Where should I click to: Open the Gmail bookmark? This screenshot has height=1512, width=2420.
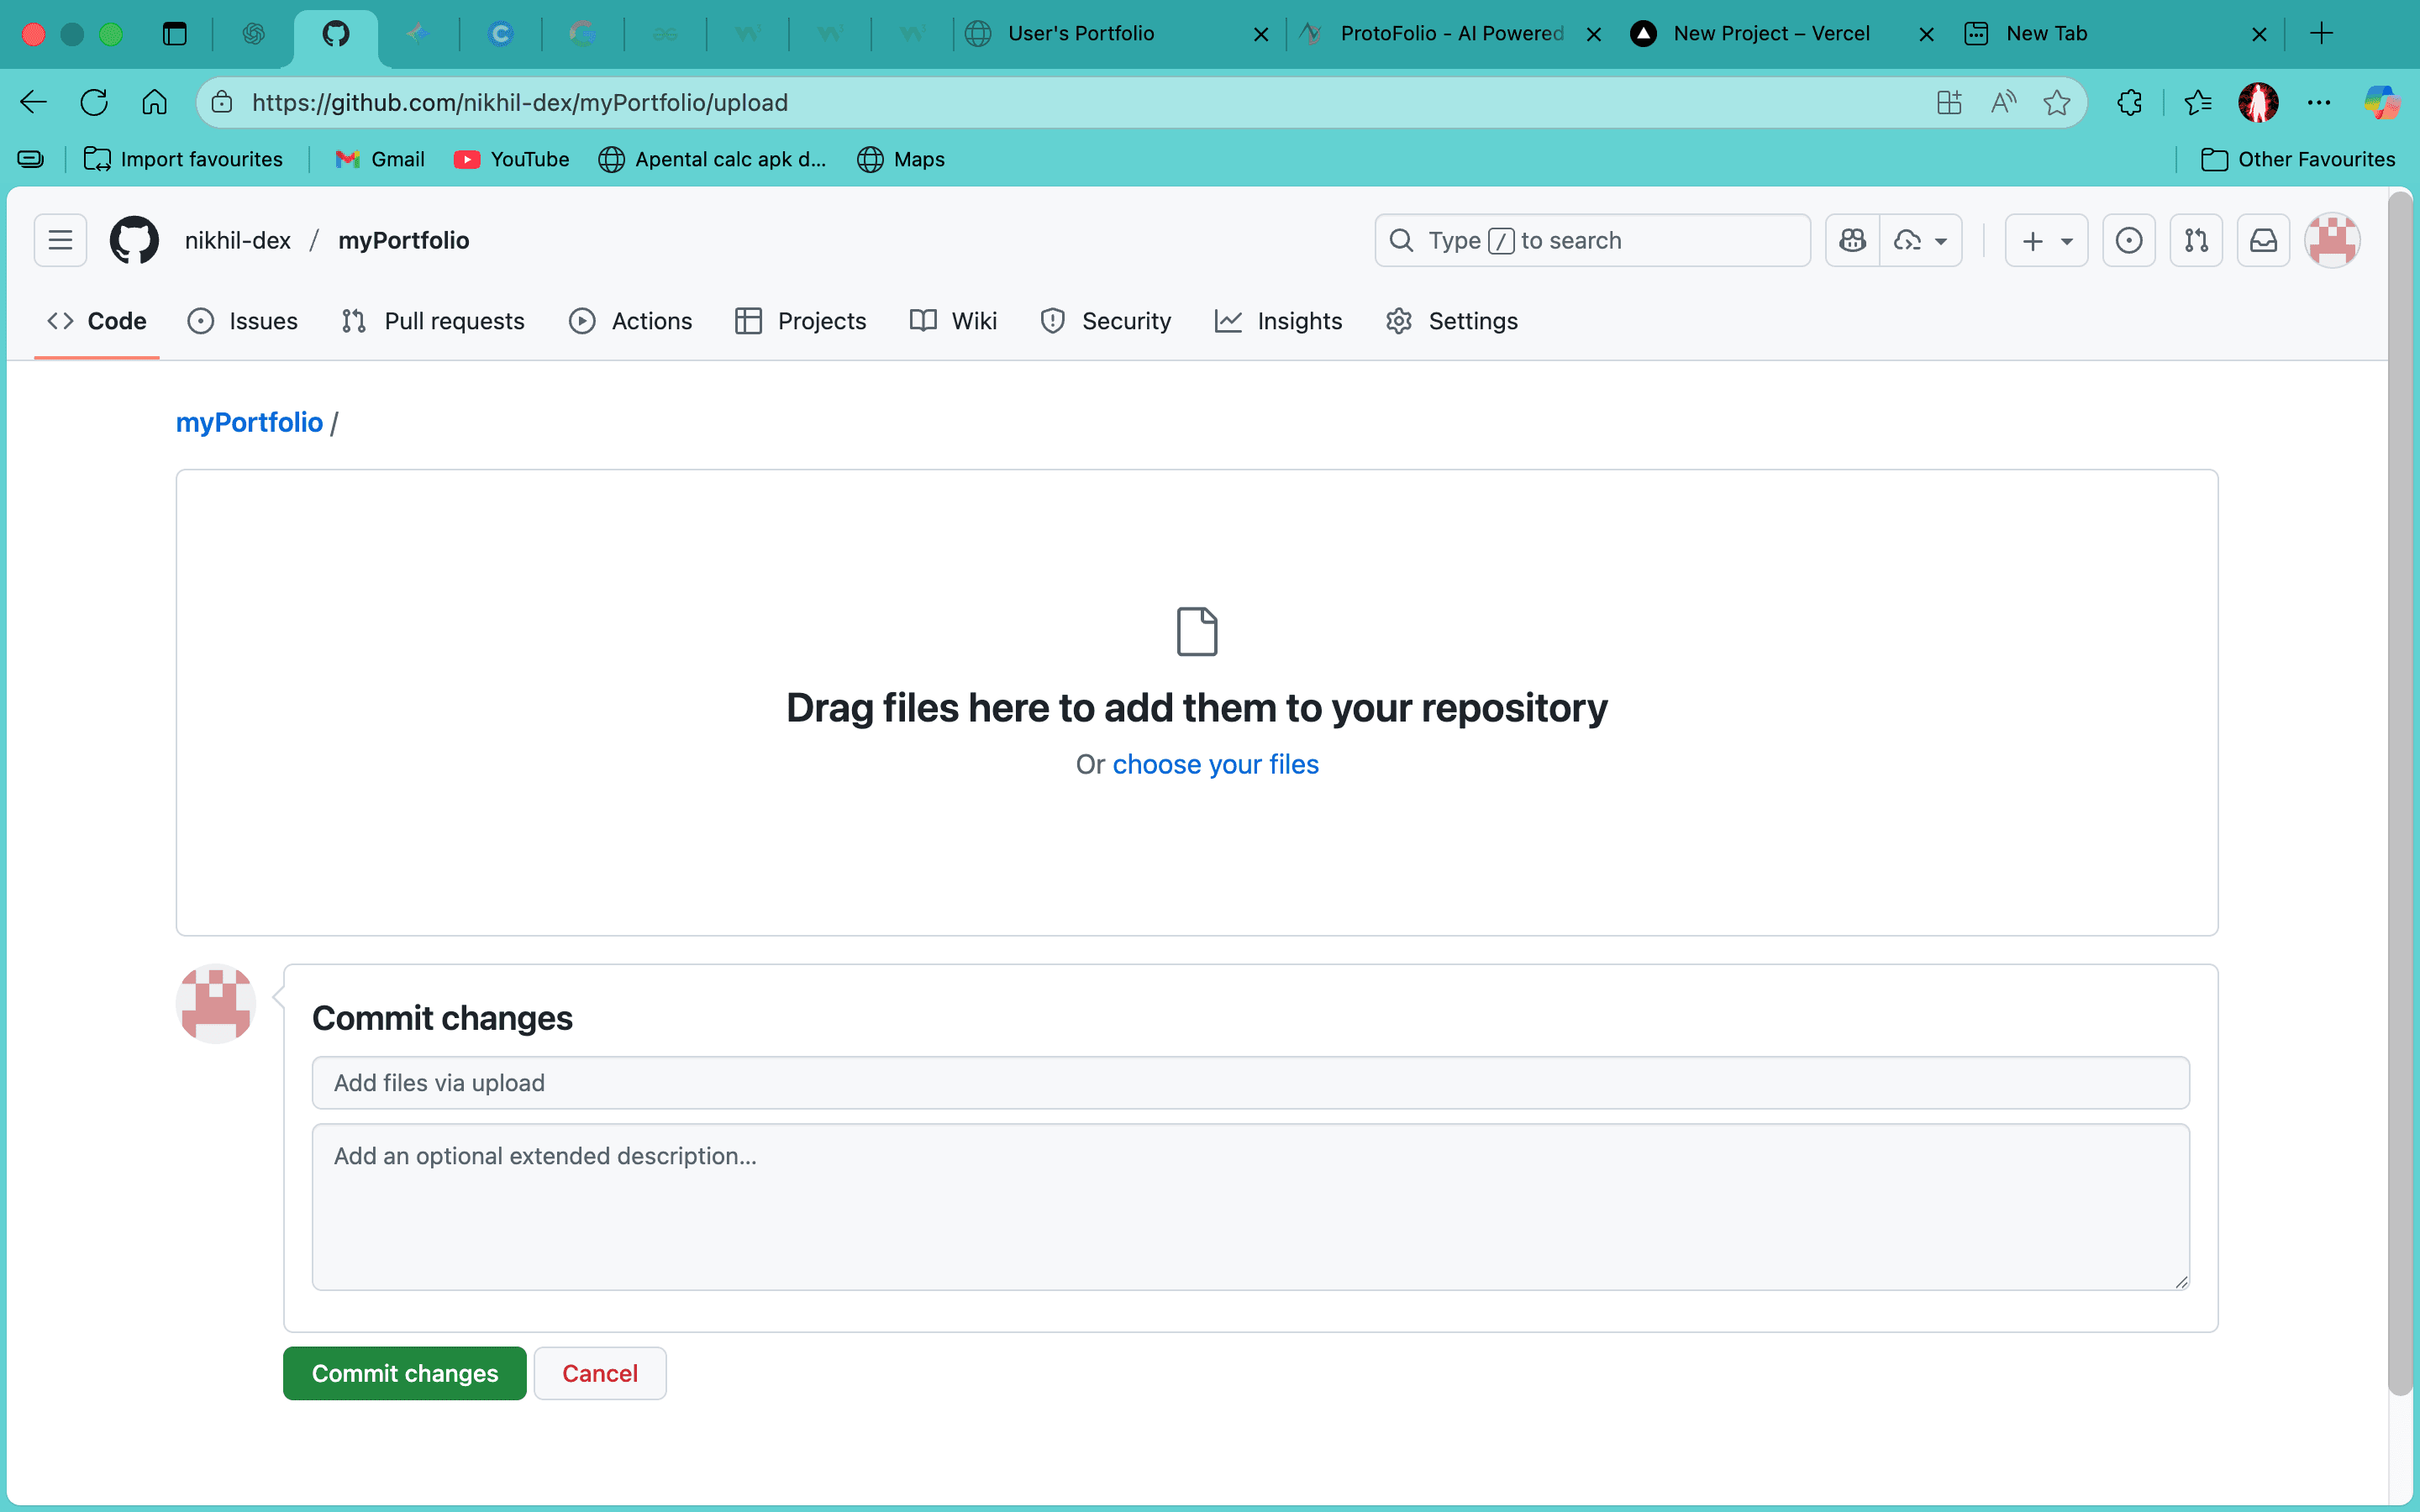click(380, 159)
